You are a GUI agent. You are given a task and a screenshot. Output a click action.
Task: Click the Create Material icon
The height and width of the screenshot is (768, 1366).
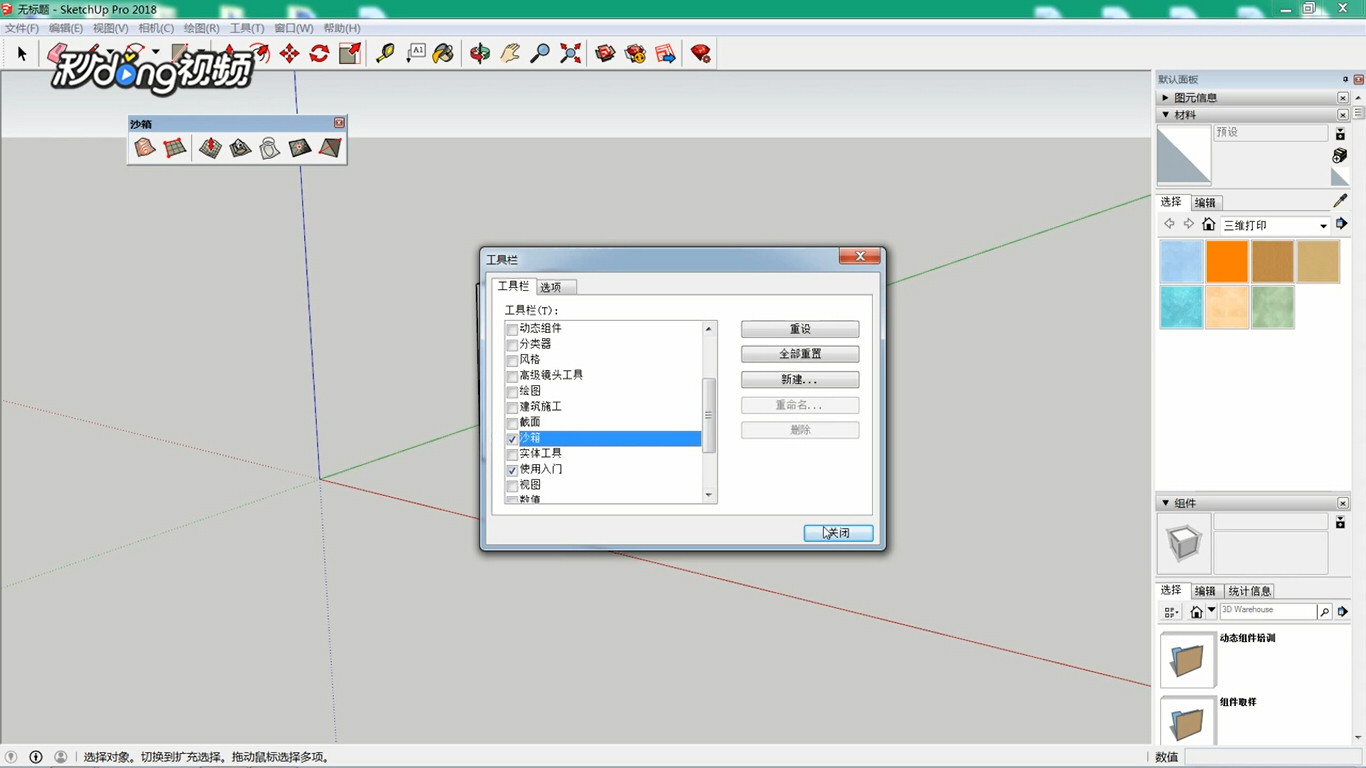pos(1340,155)
